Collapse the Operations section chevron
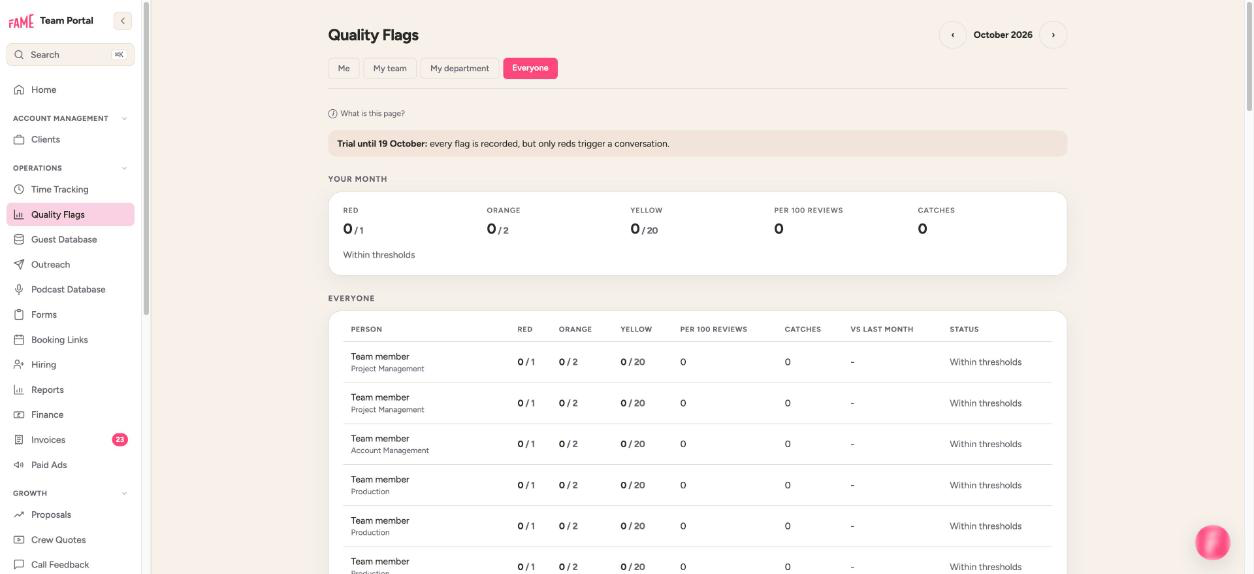This screenshot has width=1254, height=574. tap(124, 169)
